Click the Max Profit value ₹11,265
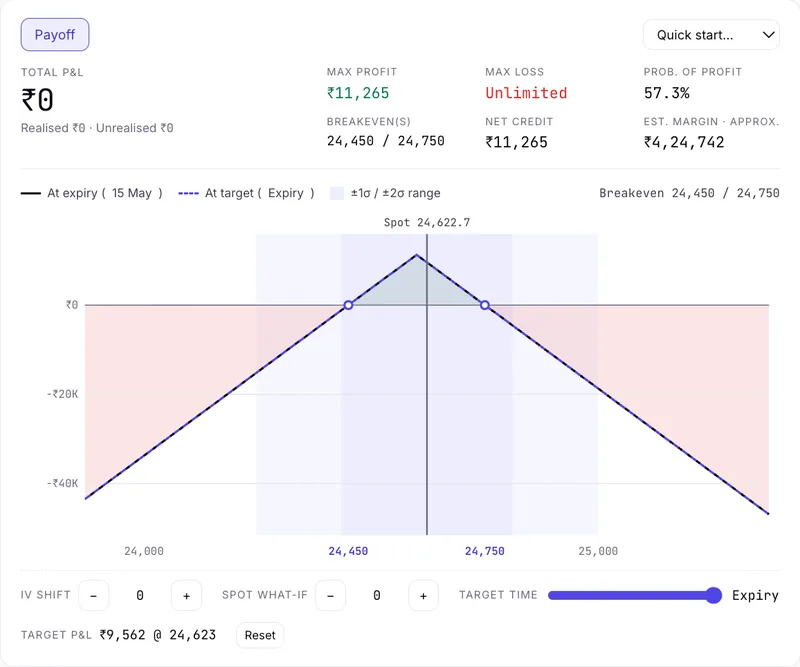Screen dimensions: 800x667 358,93
